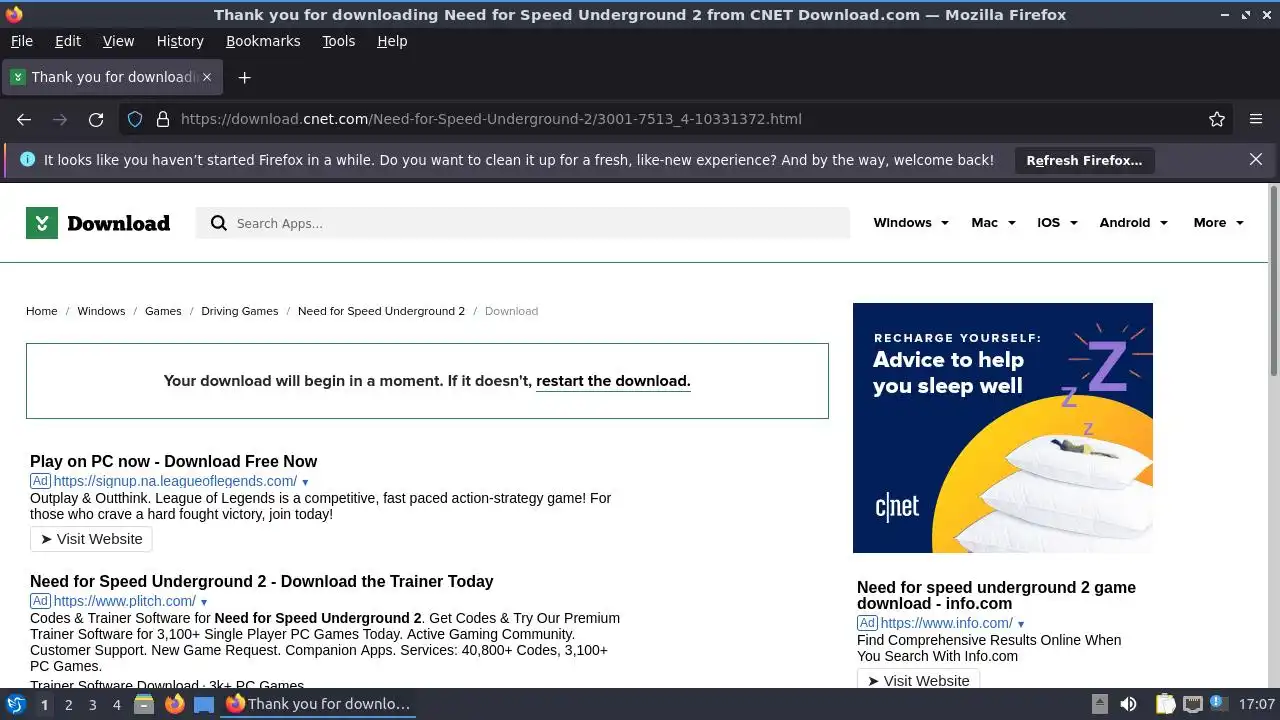Open the file manager icon in the taskbar

tap(144, 704)
